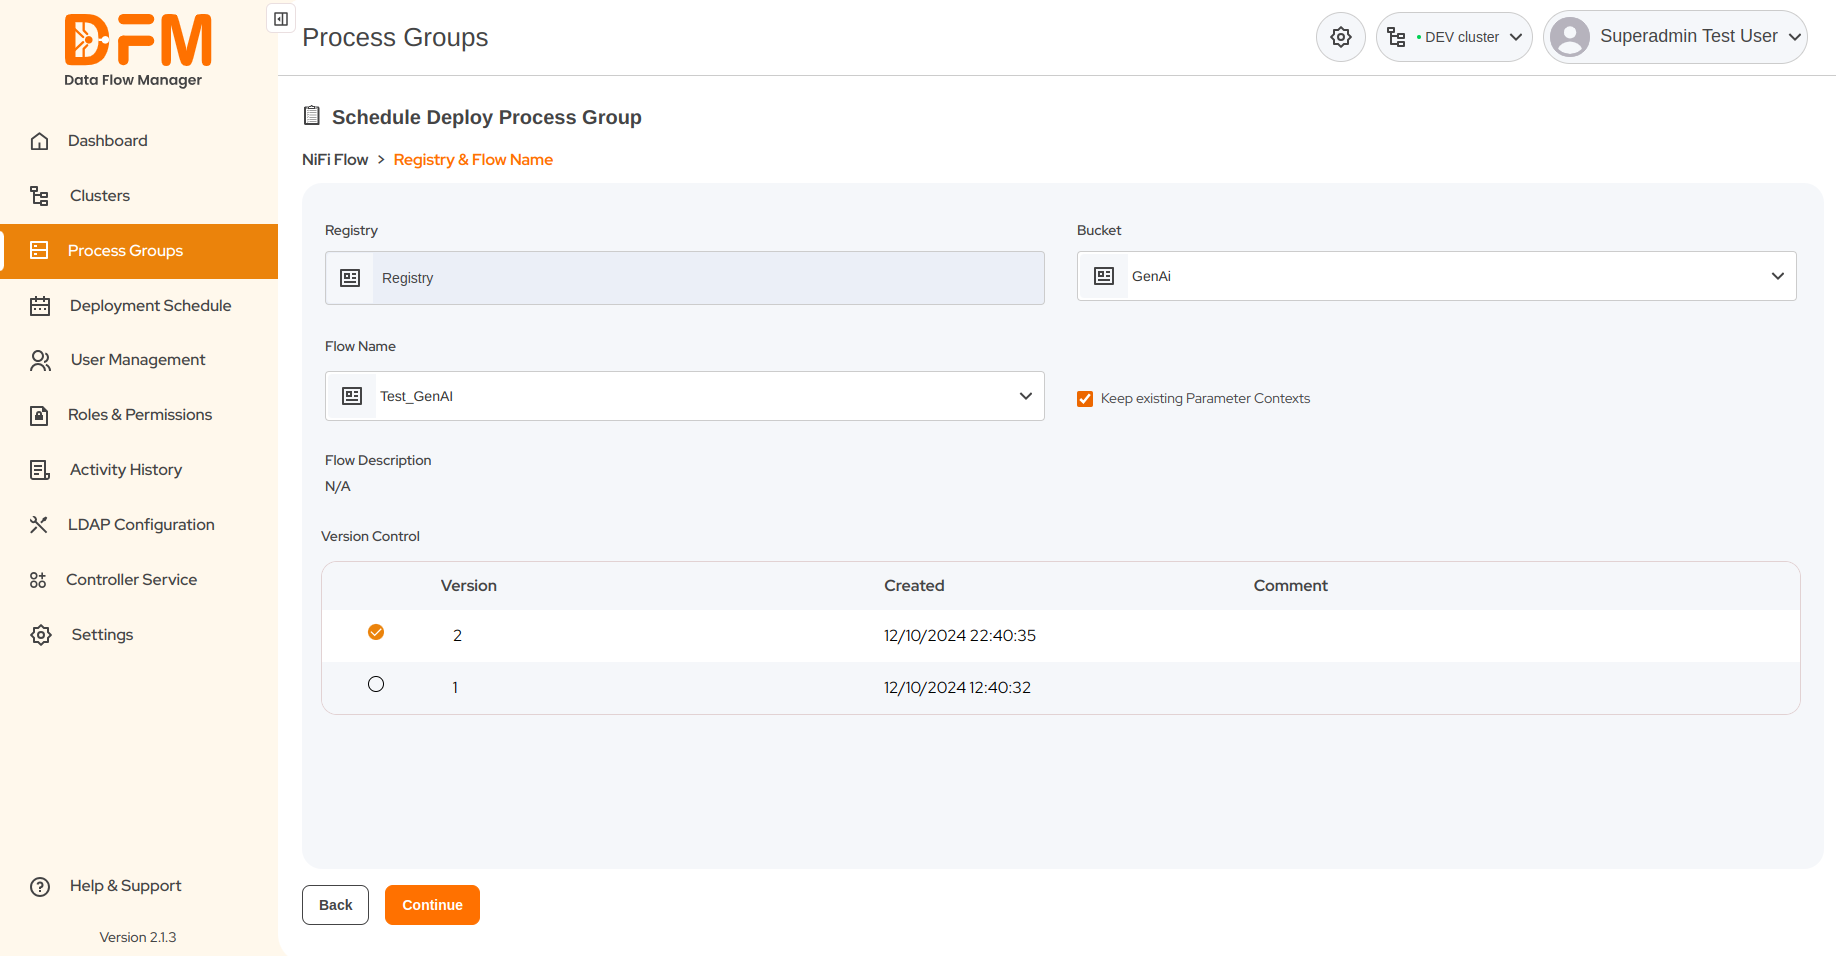Click the Version 2.1.3 label
This screenshot has height=956, width=1836.
(x=138, y=937)
